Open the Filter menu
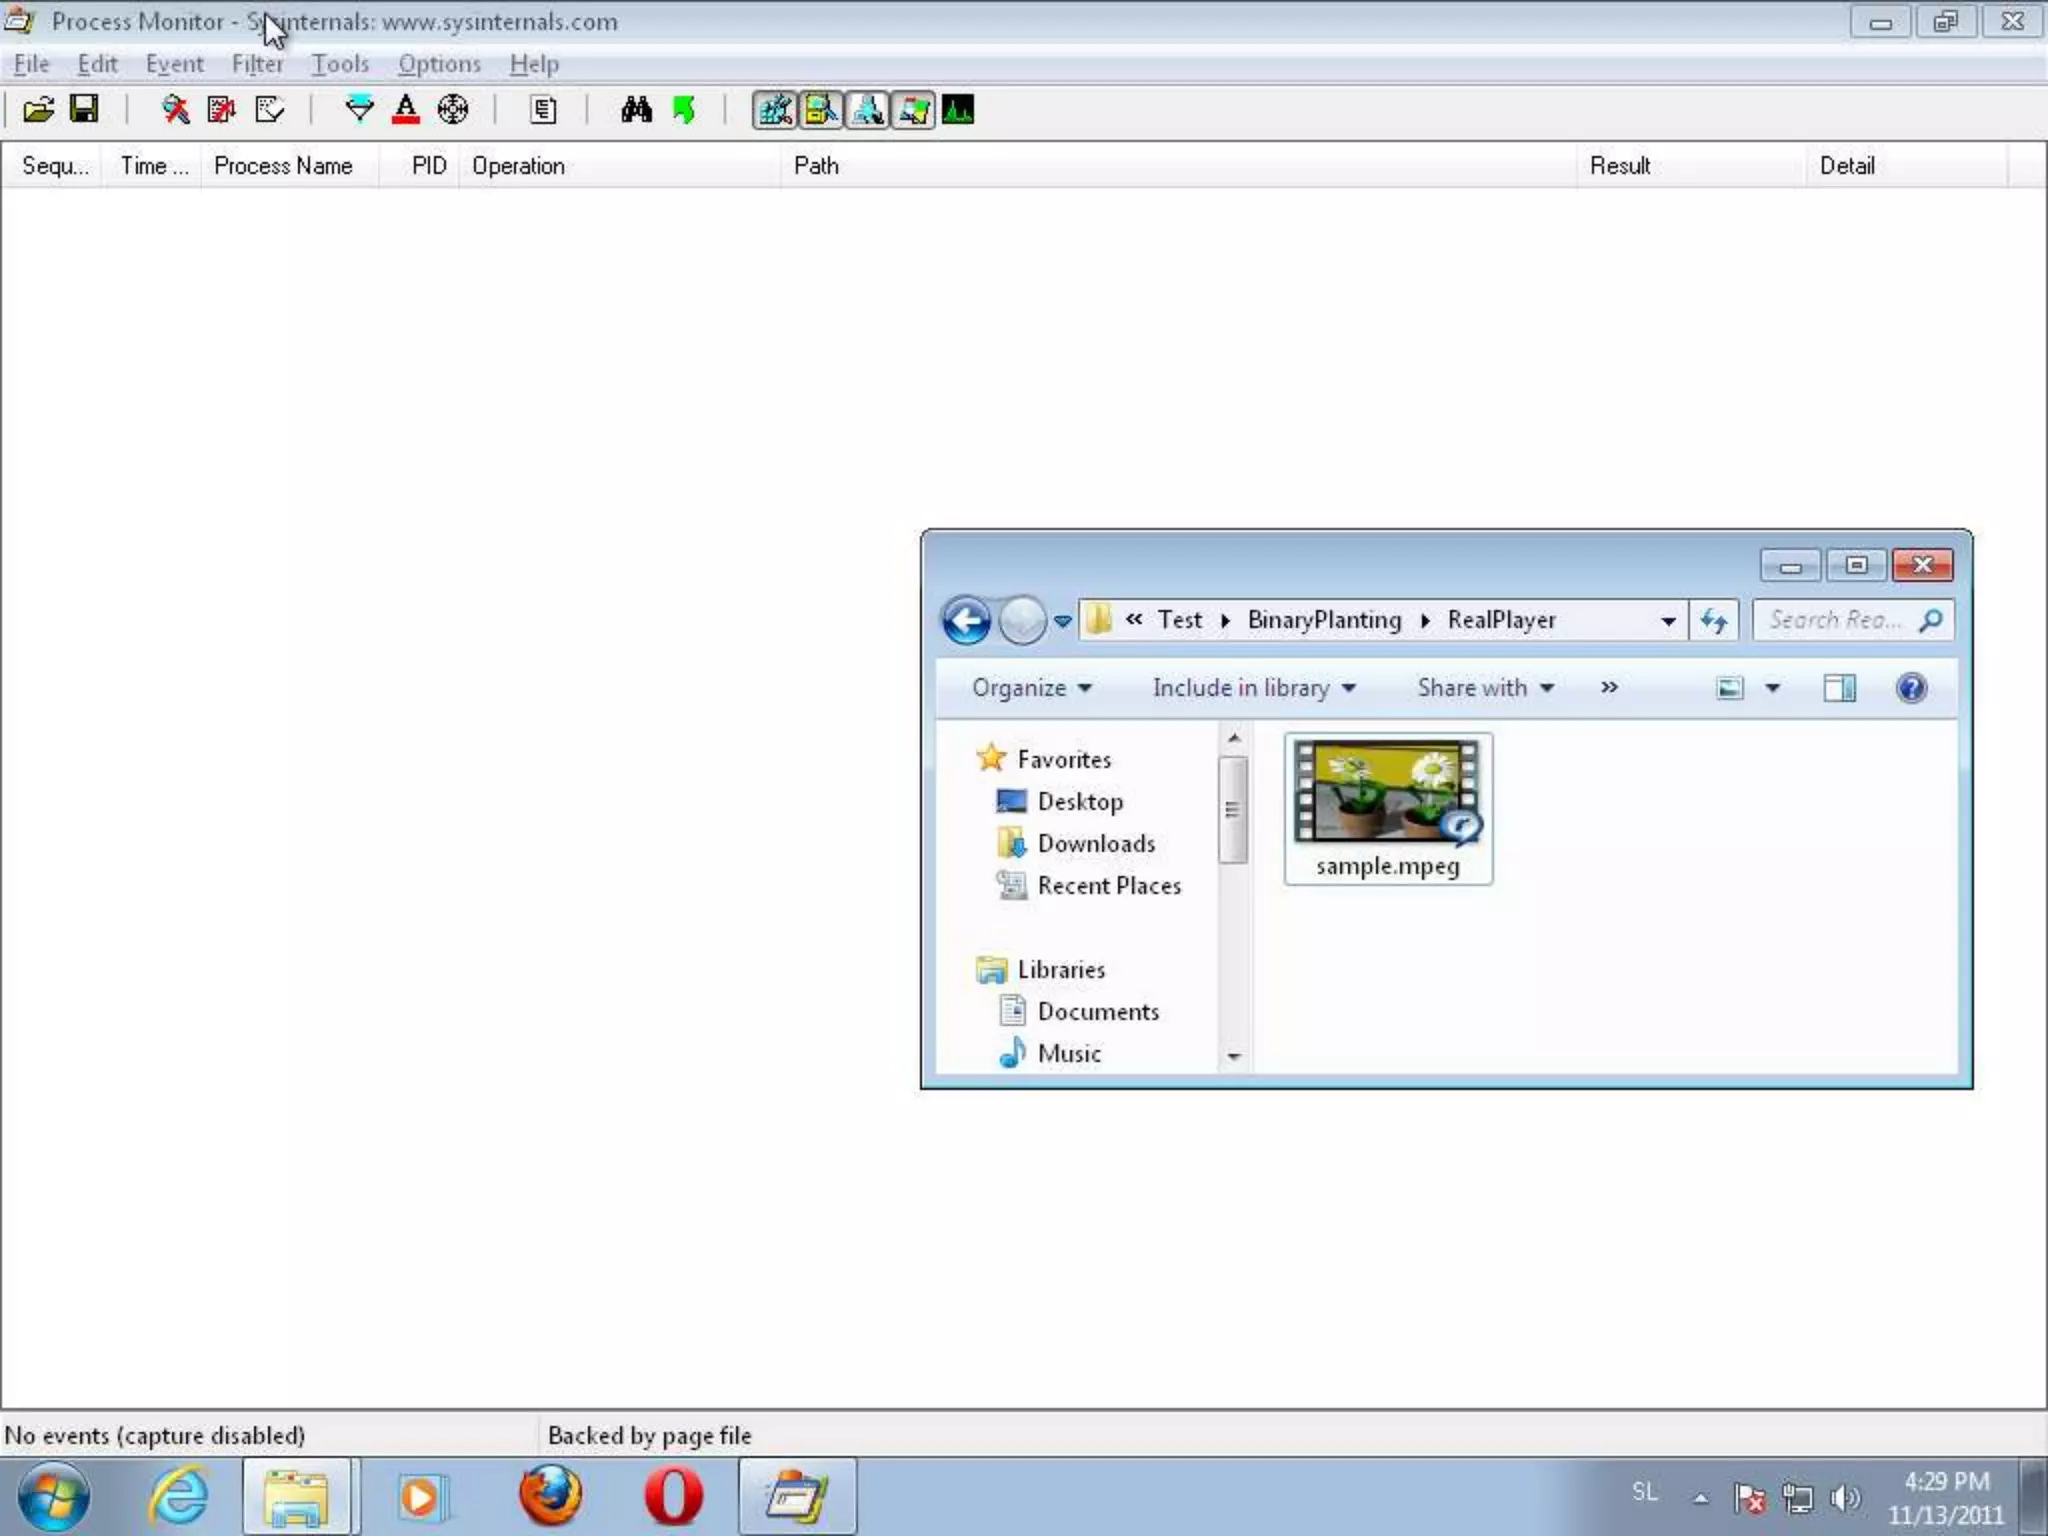This screenshot has width=2048, height=1536. click(x=257, y=64)
